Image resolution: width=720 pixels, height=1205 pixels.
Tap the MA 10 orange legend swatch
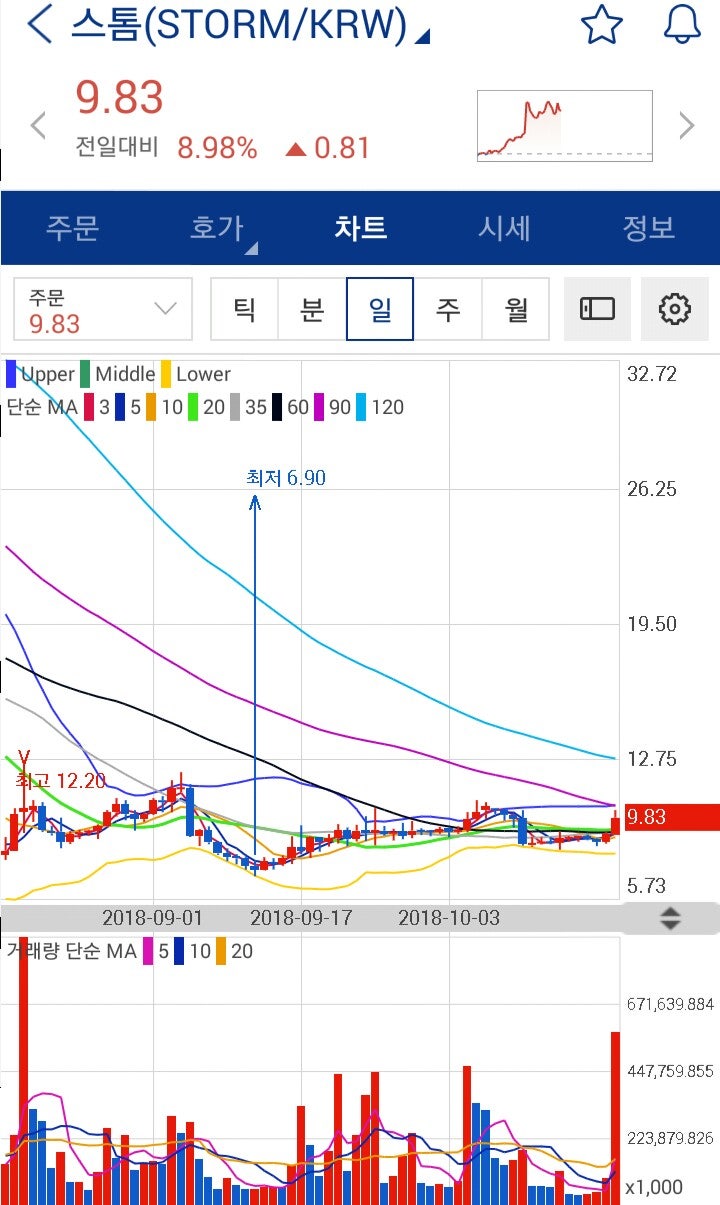150,407
